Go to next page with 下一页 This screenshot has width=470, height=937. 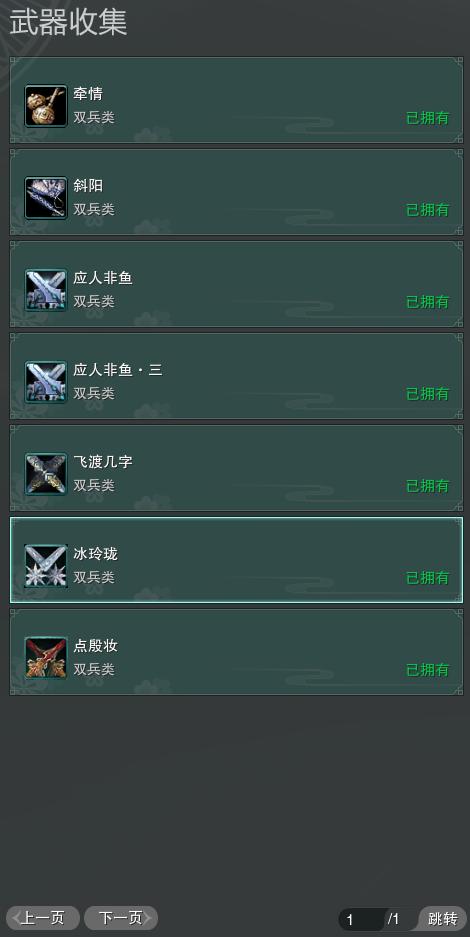[121, 918]
